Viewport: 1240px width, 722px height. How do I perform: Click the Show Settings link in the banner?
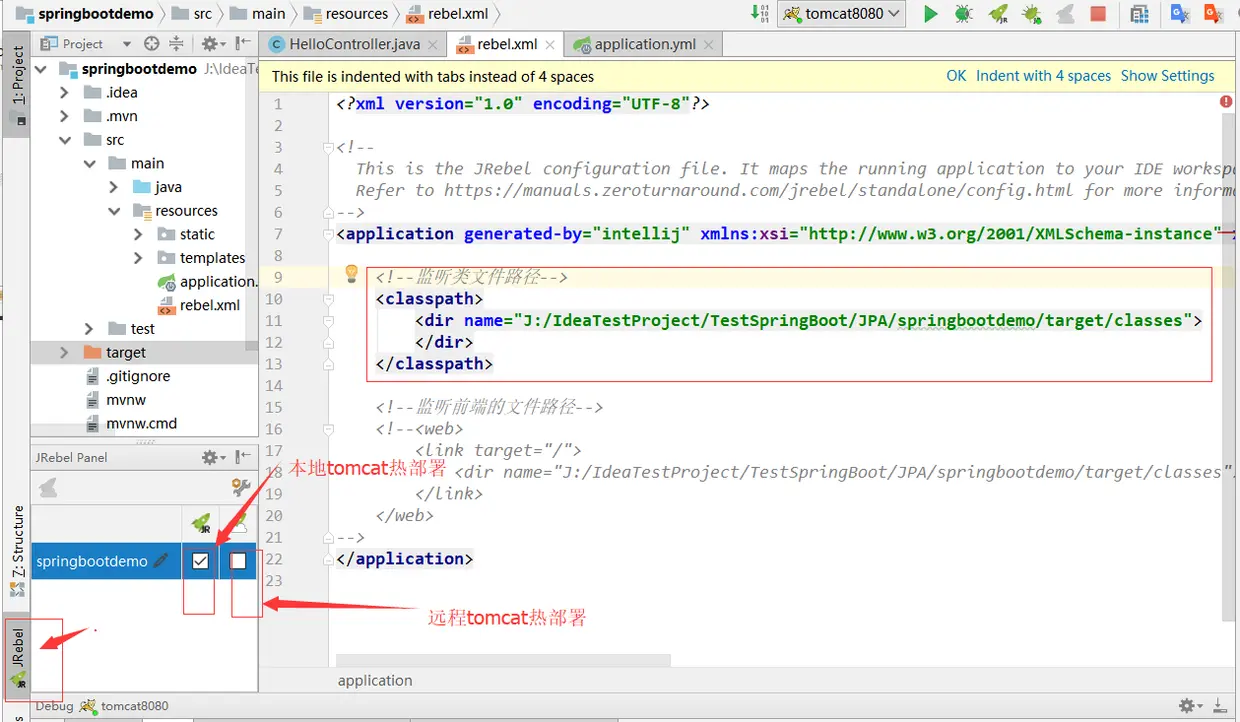1167,76
